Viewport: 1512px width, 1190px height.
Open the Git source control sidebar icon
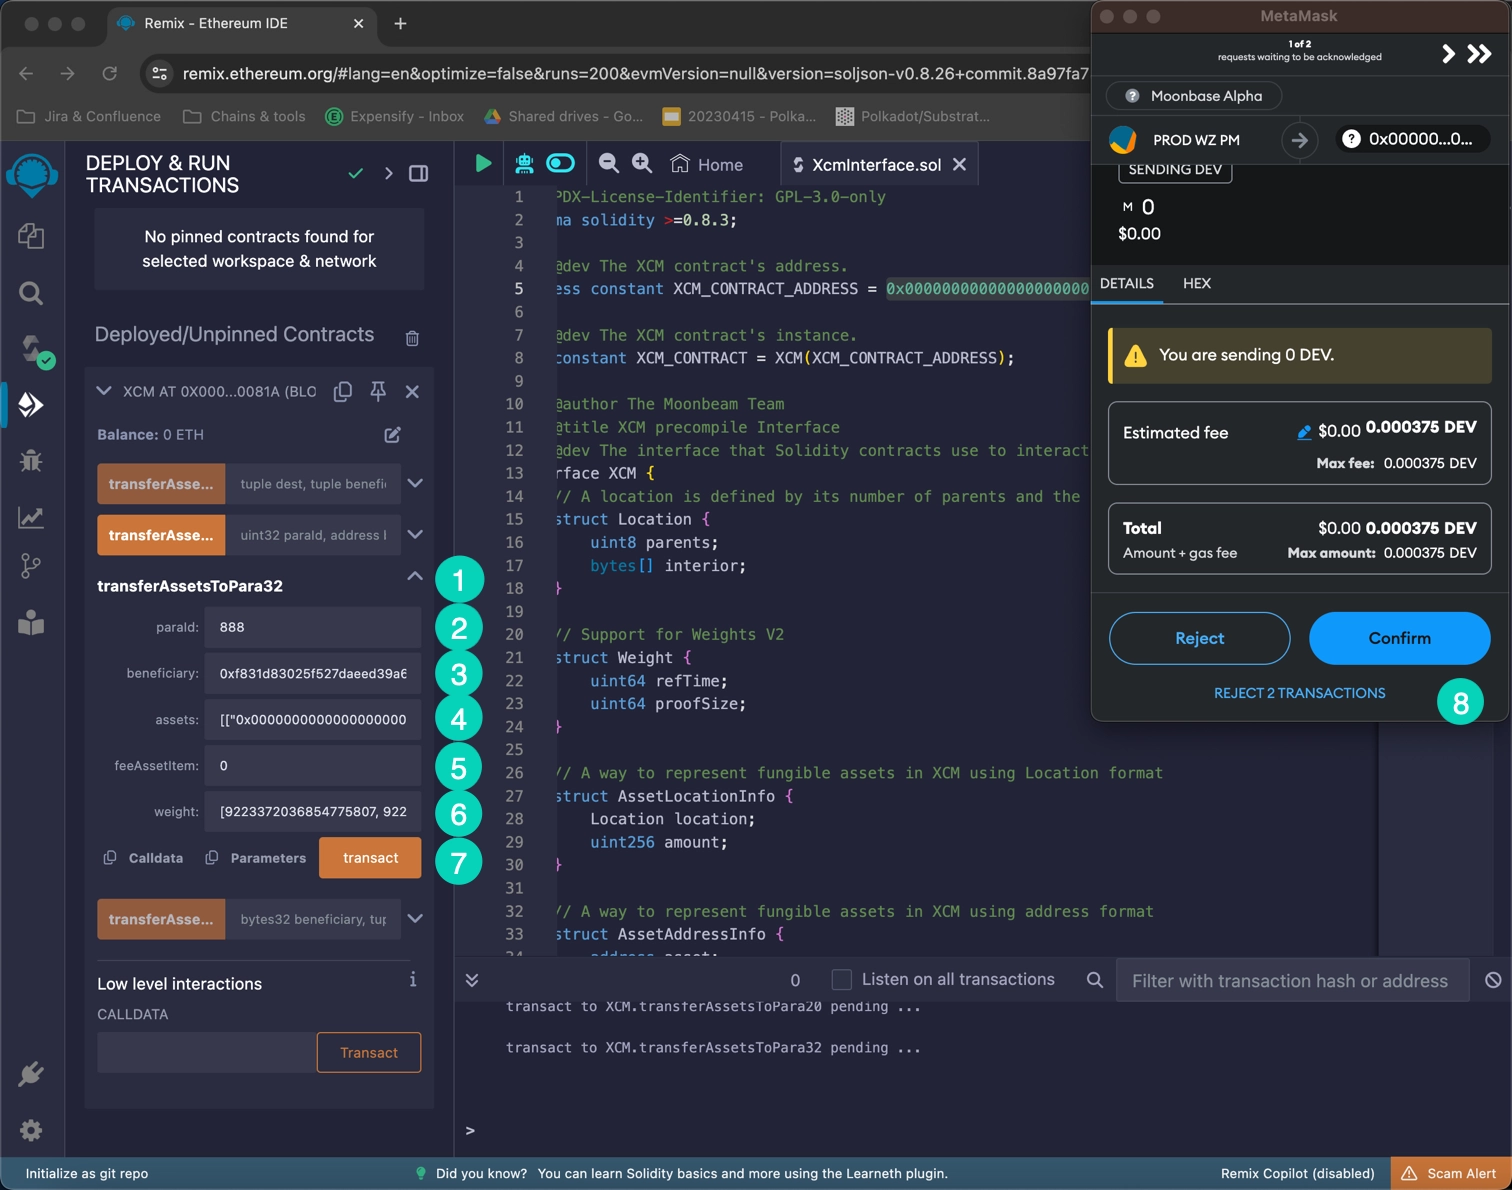31,566
